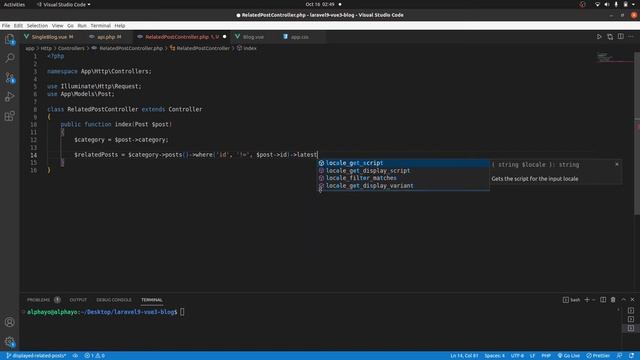Click the git branch displayed-related-posts
This screenshot has height=360, width=640.
(36, 356)
